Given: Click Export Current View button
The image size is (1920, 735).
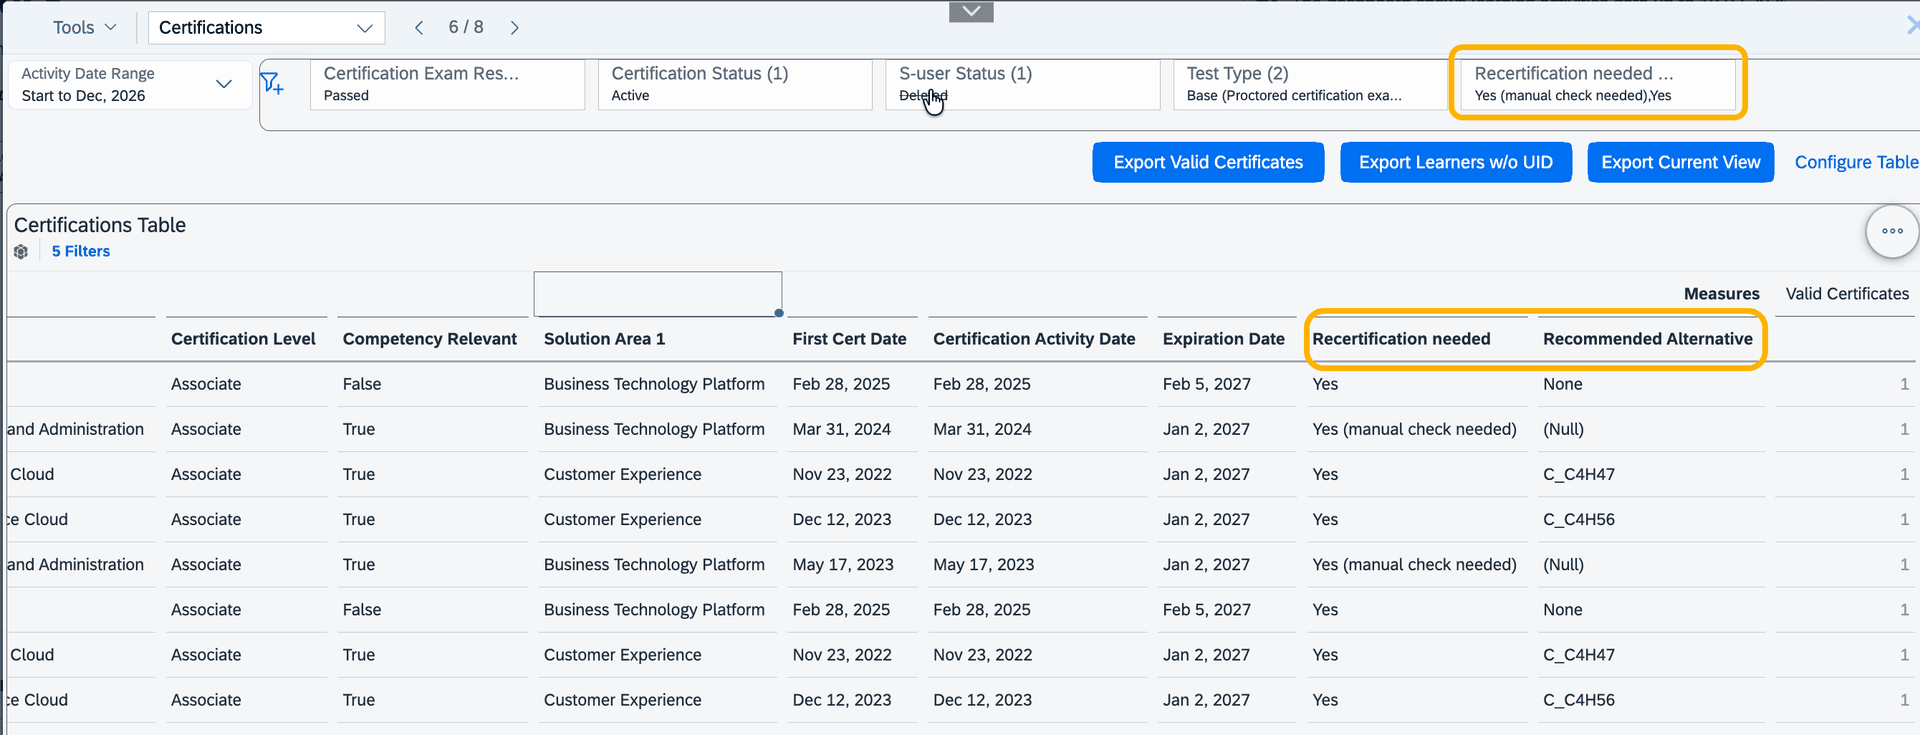Looking at the screenshot, I should click(x=1680, y=162).
